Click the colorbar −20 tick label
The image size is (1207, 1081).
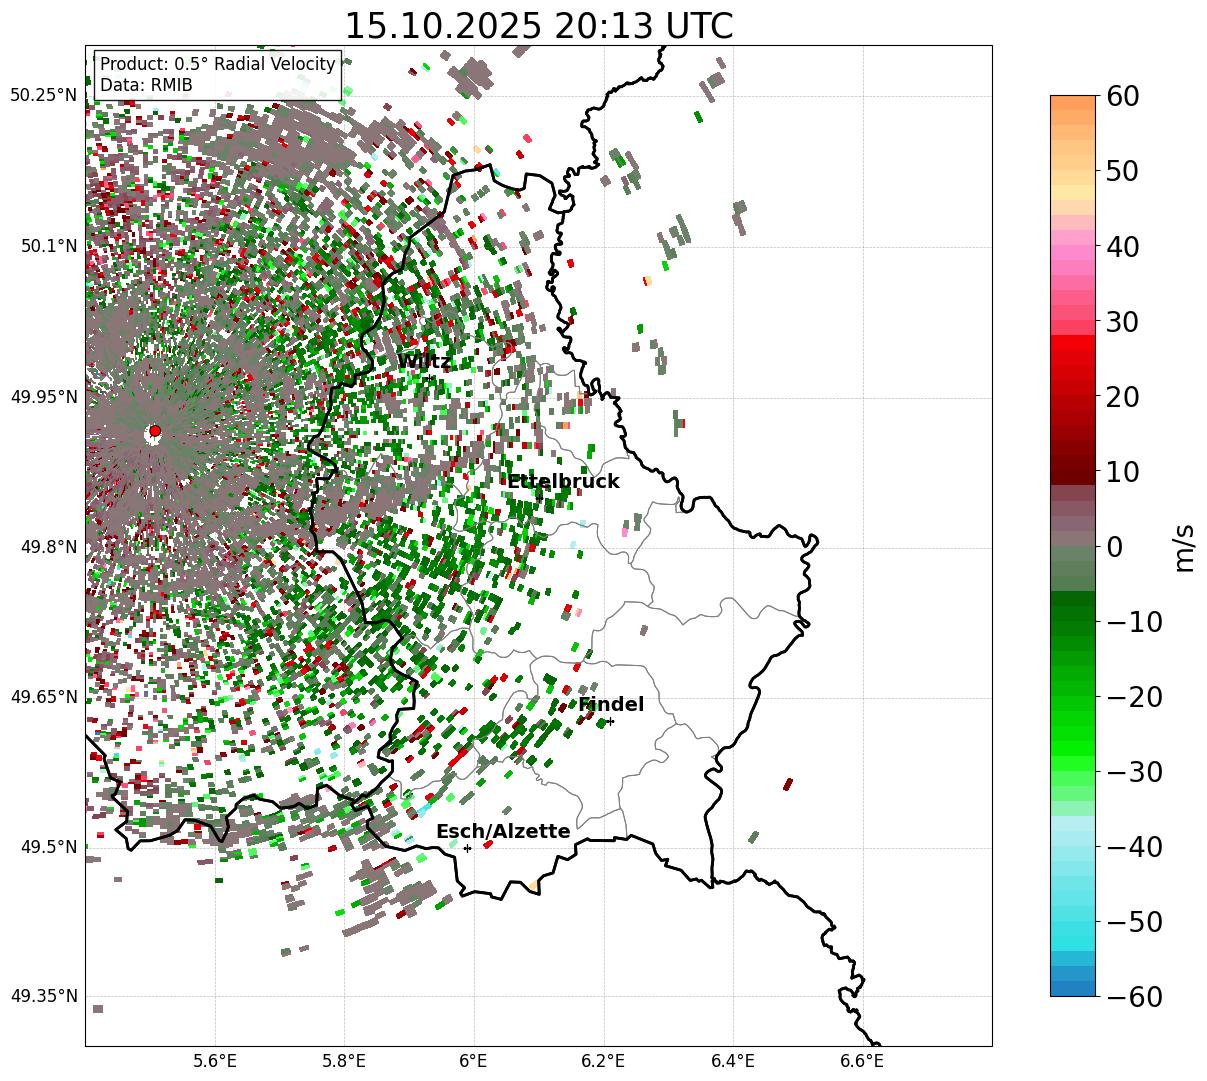[1134, 697]
